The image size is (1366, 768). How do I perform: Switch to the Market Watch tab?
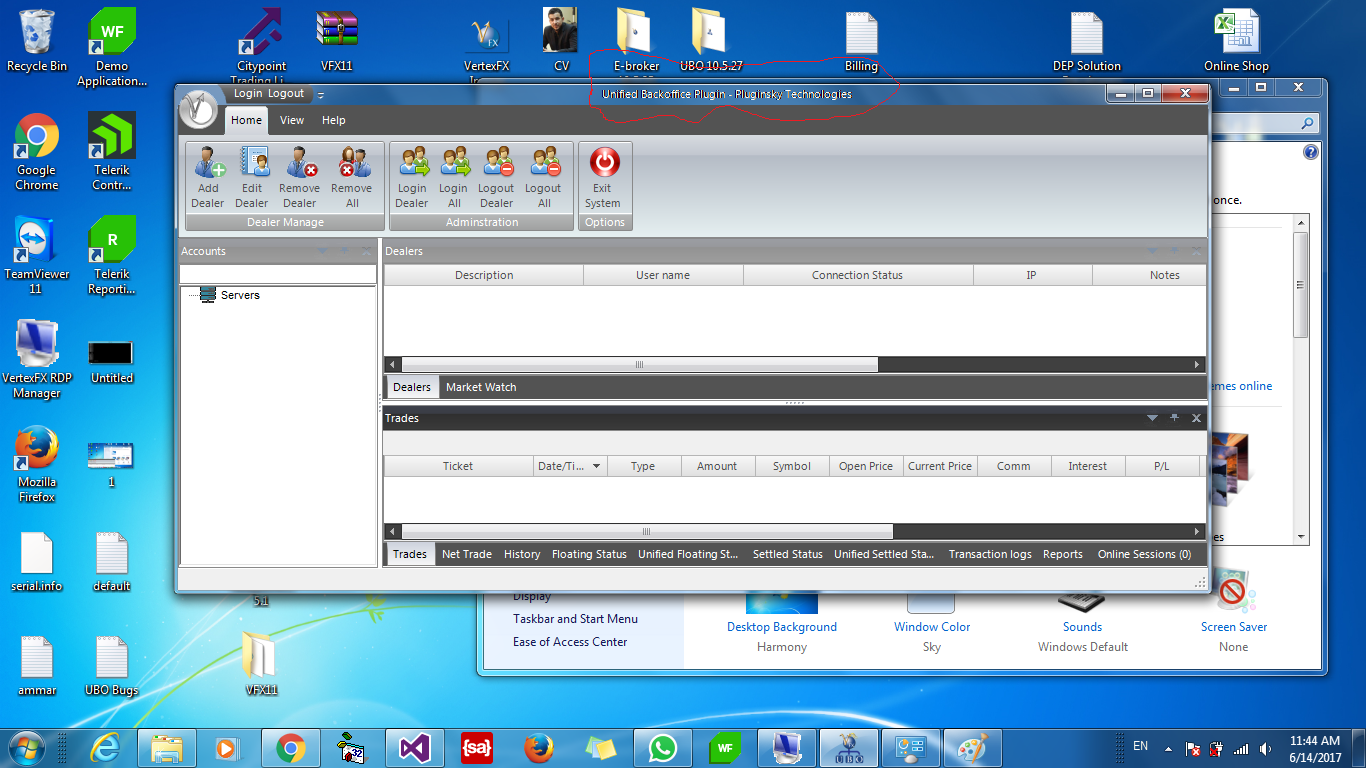[481, 387]
